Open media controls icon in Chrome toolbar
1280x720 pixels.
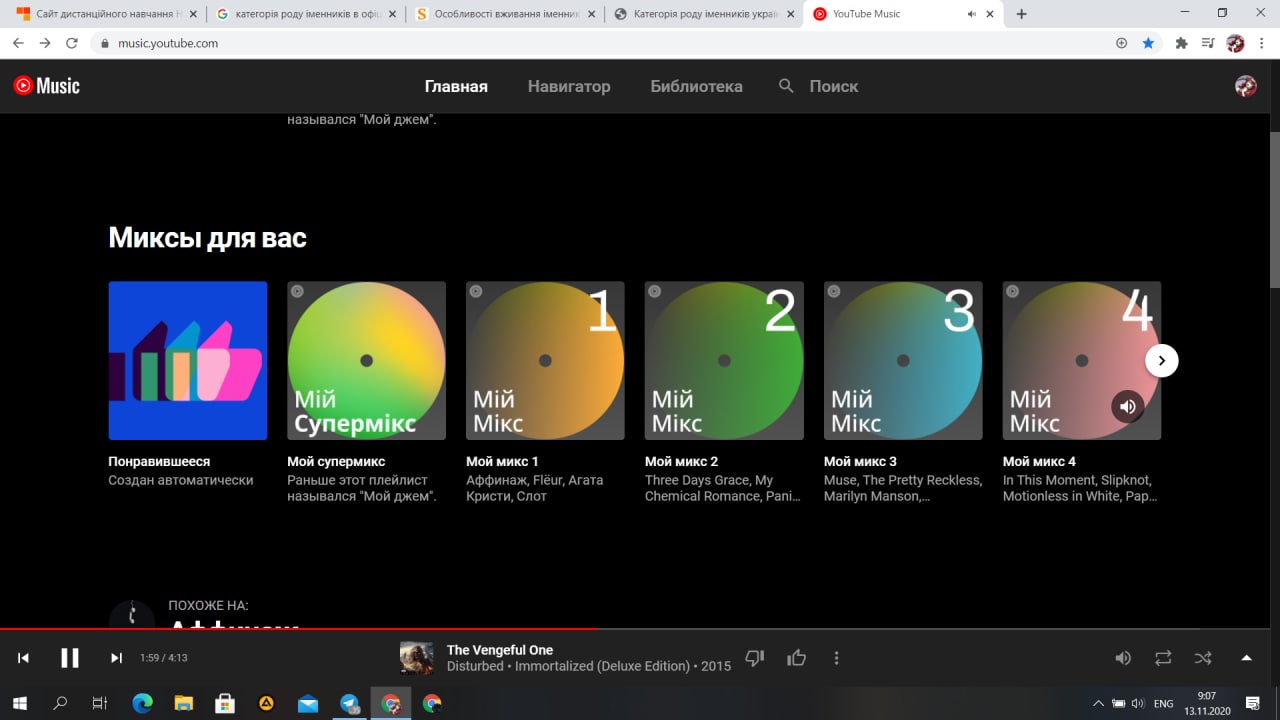[1208, 43]
